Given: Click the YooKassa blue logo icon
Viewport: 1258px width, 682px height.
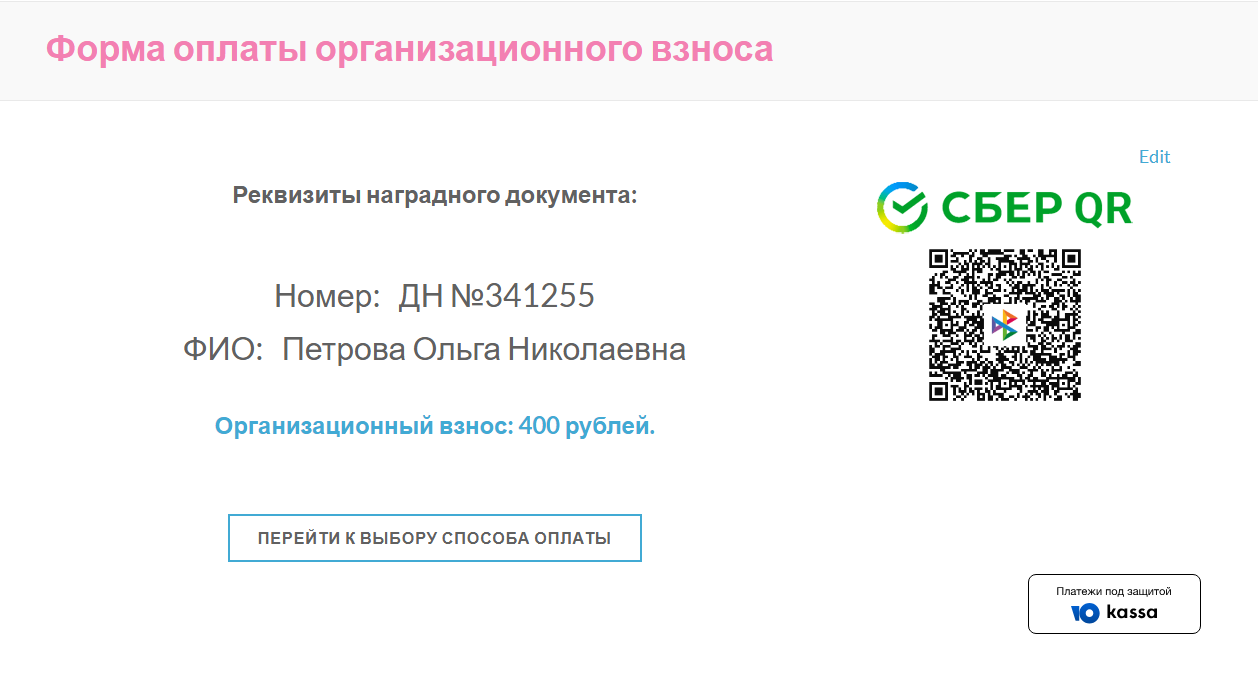Looking at the screenshot, I should [1085, 613].
